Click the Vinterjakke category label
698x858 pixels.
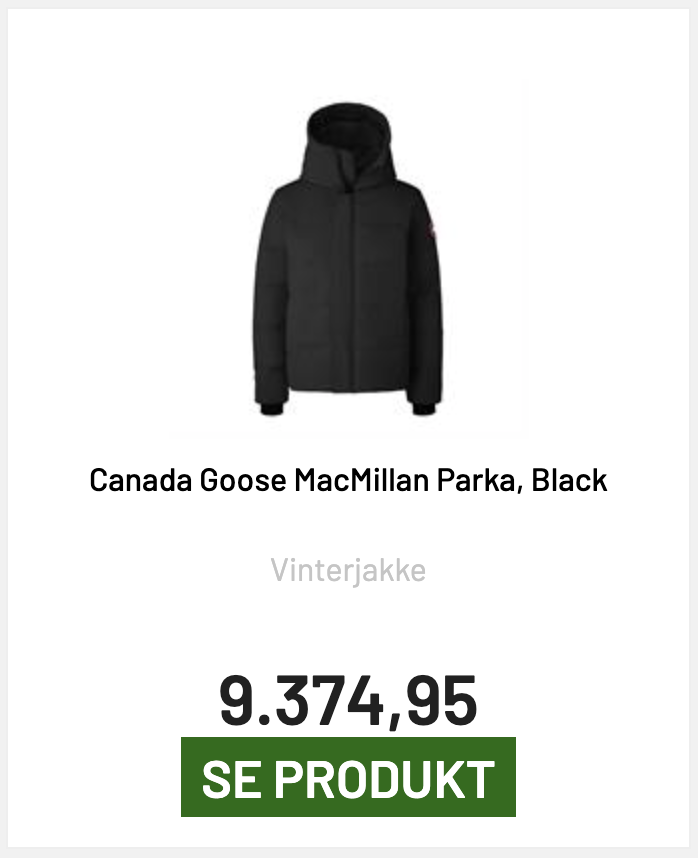348,571
